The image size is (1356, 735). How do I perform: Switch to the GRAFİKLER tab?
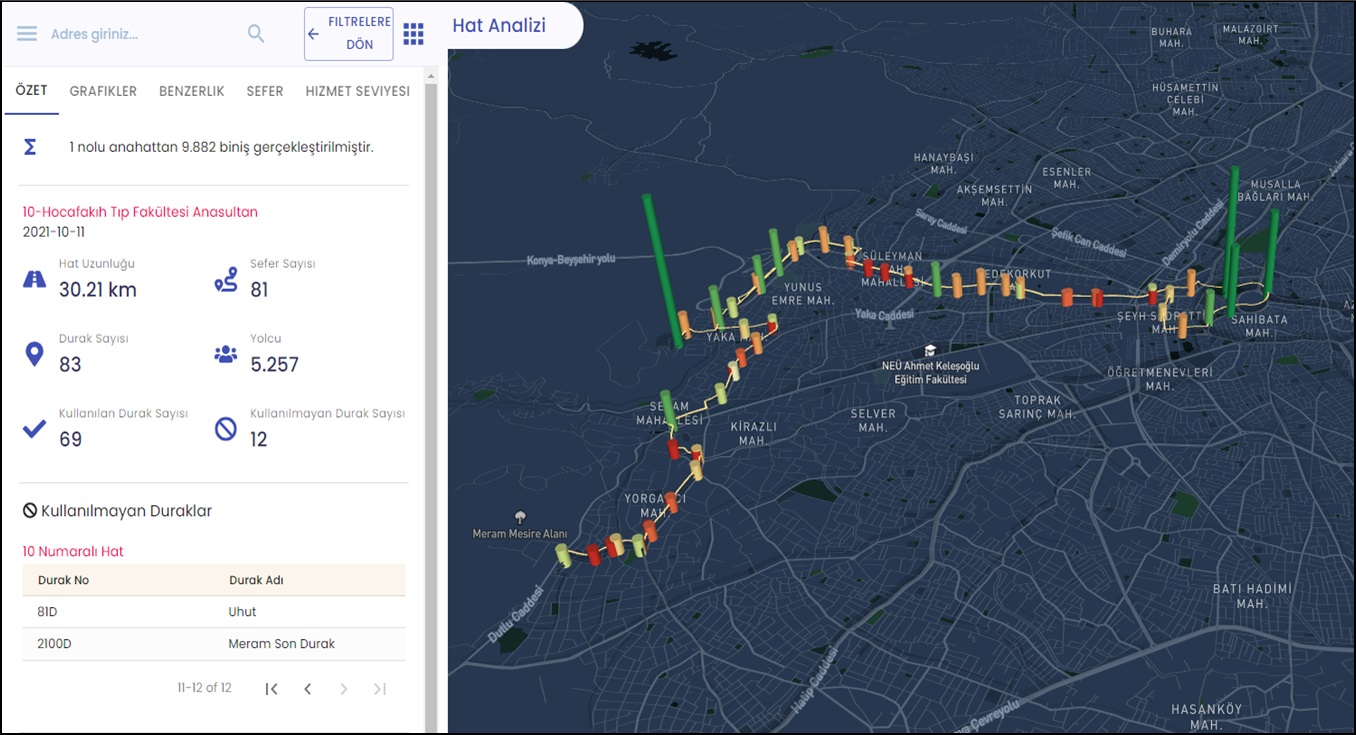[x=103, y=91]
